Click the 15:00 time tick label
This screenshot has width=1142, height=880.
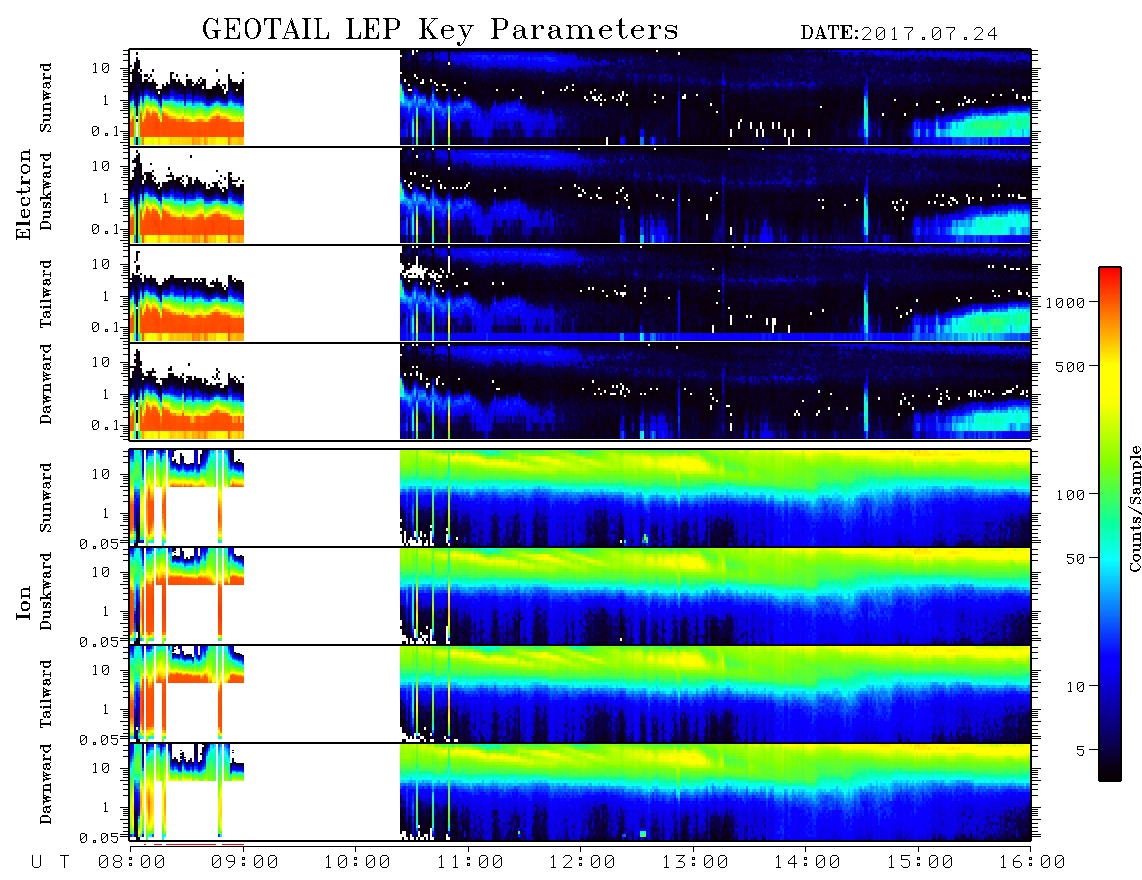(x=919, y=863)
